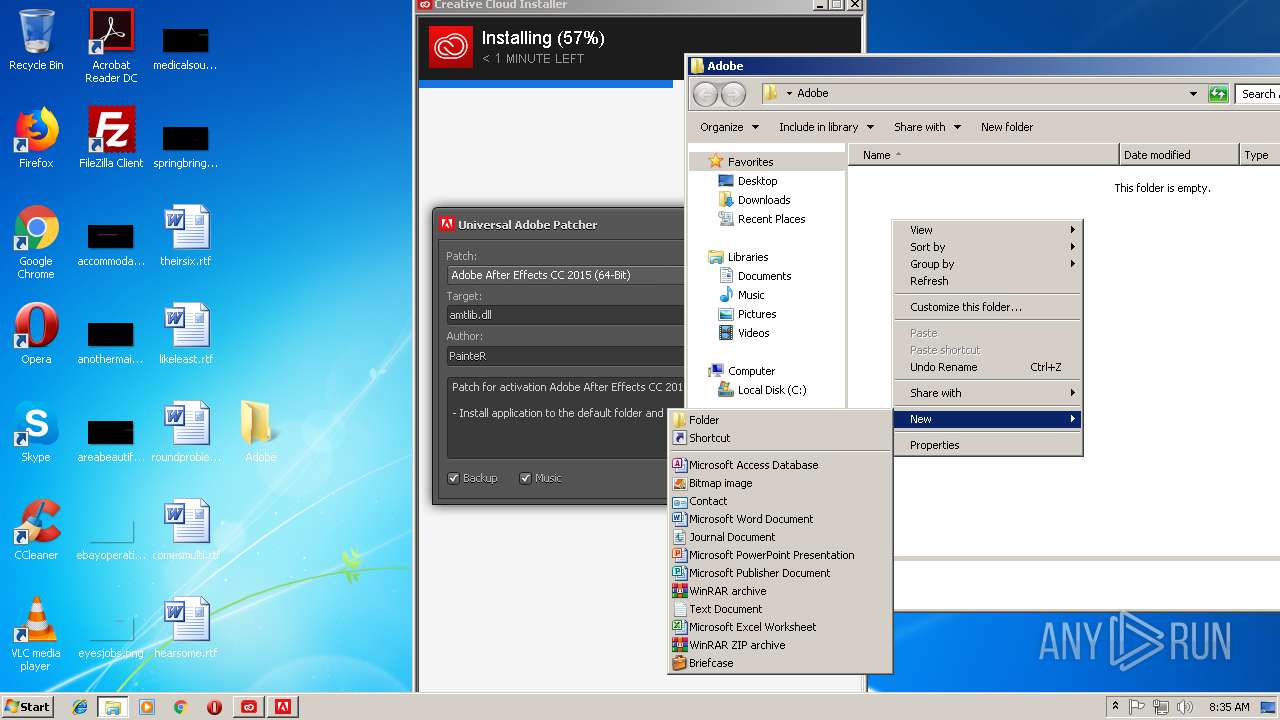The width and height of the screenshot is (1280, 720).
Task: Expand the View submenu in context menu
Action: click(x=987, y=230)
